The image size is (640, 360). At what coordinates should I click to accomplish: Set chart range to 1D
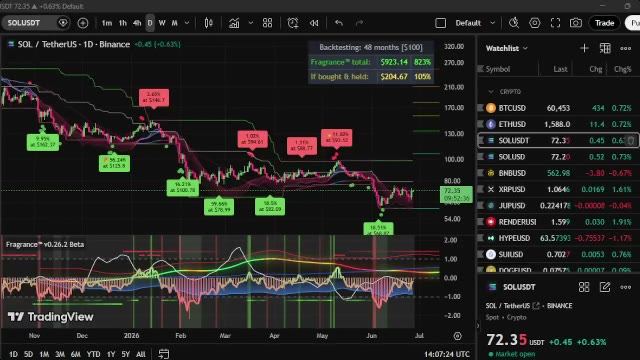(x=13, y=354)
